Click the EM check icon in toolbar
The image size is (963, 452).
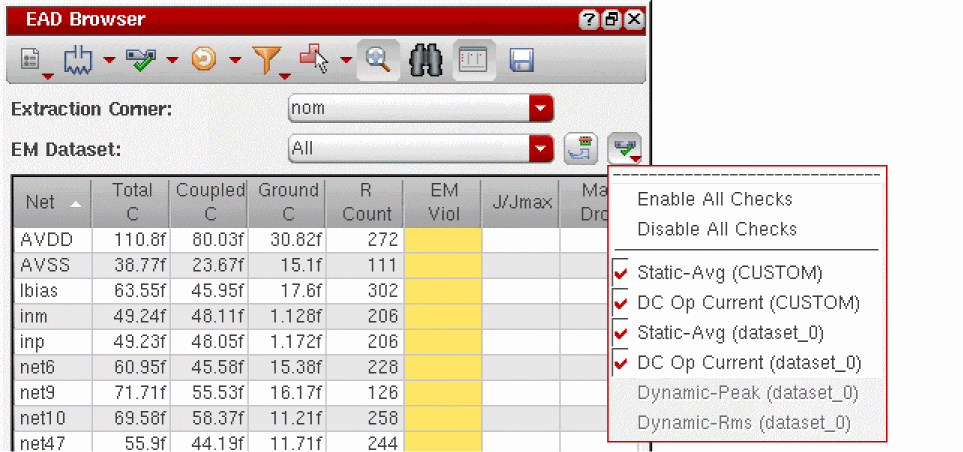(141, 60)
